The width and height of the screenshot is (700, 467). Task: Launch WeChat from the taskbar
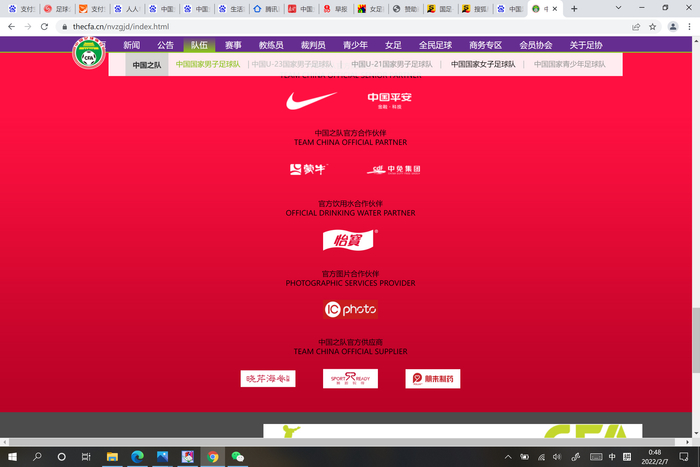238,457
